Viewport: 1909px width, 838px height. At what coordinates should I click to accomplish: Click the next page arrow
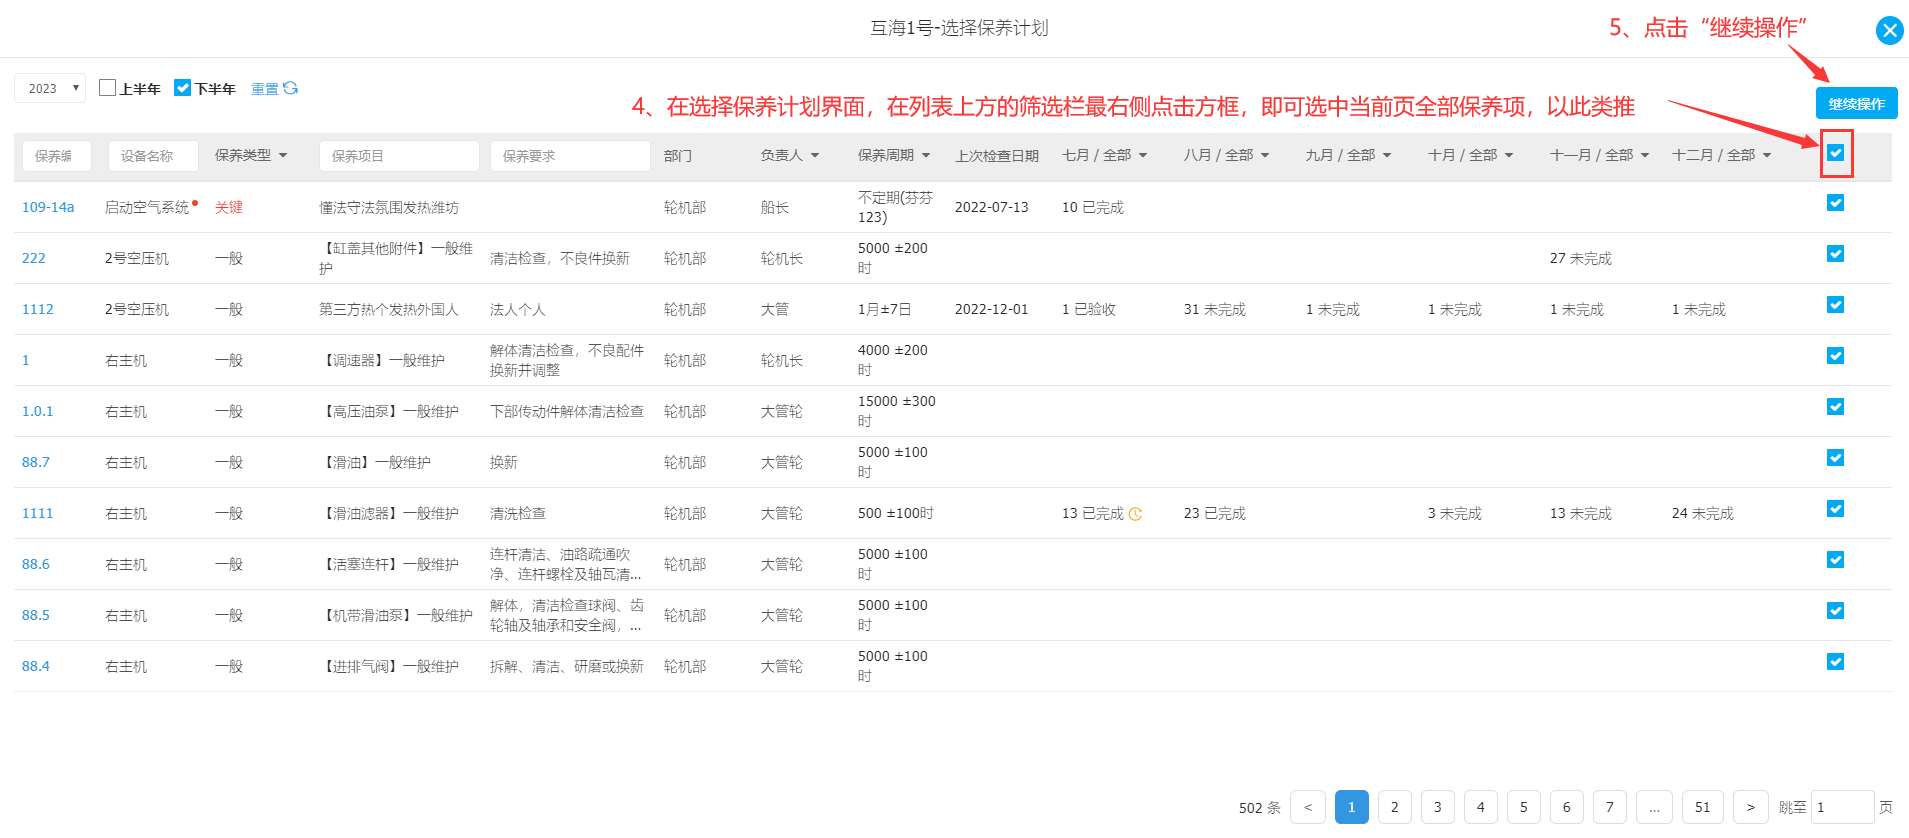[x=1750, y=807]
